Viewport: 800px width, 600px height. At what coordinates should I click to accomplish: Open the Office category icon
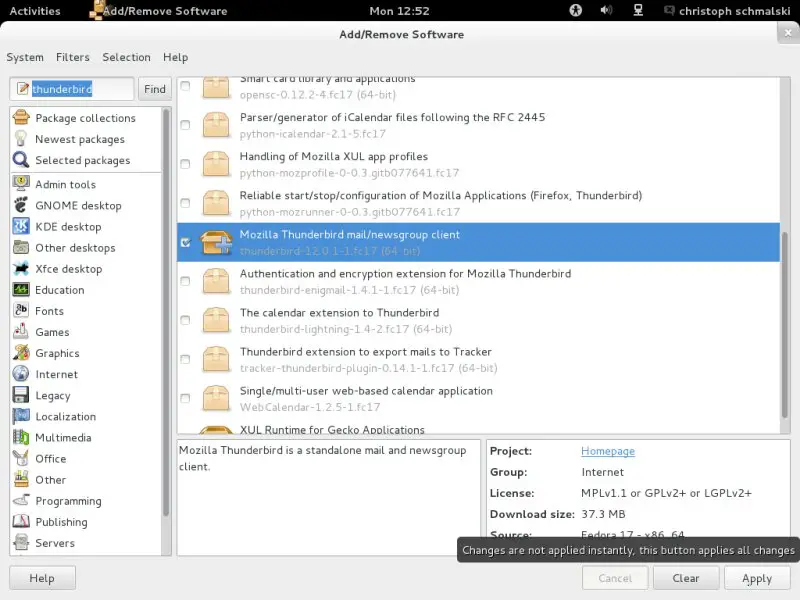(21, 458)
